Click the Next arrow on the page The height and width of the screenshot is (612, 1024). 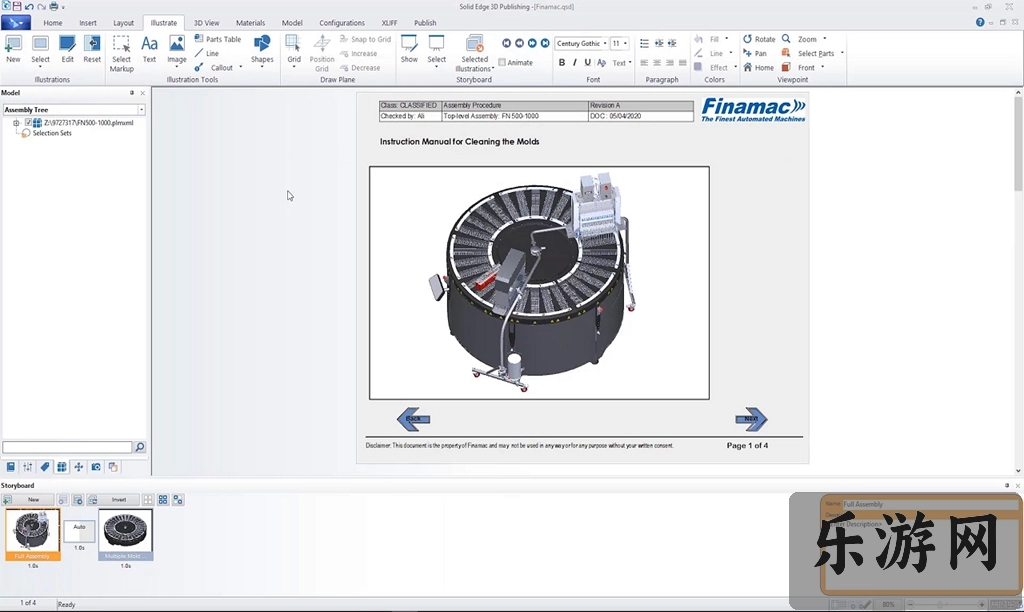tap(751, 419)
